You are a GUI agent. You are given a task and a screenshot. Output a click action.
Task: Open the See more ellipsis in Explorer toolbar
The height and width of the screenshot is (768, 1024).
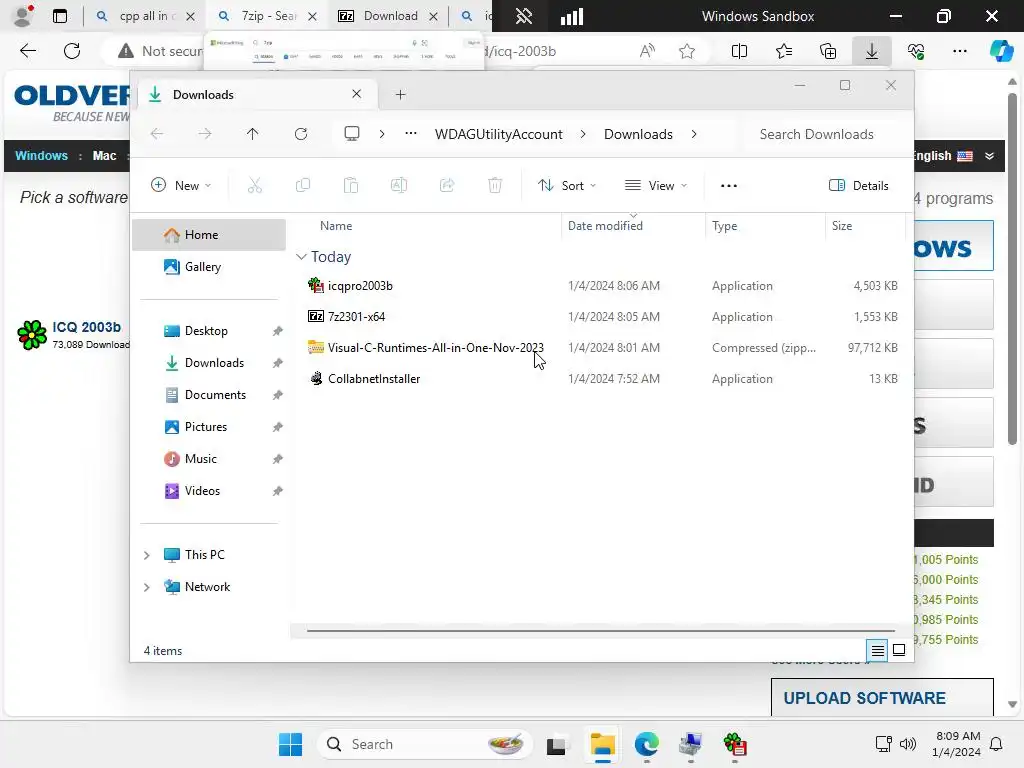[x=729, y=185]
